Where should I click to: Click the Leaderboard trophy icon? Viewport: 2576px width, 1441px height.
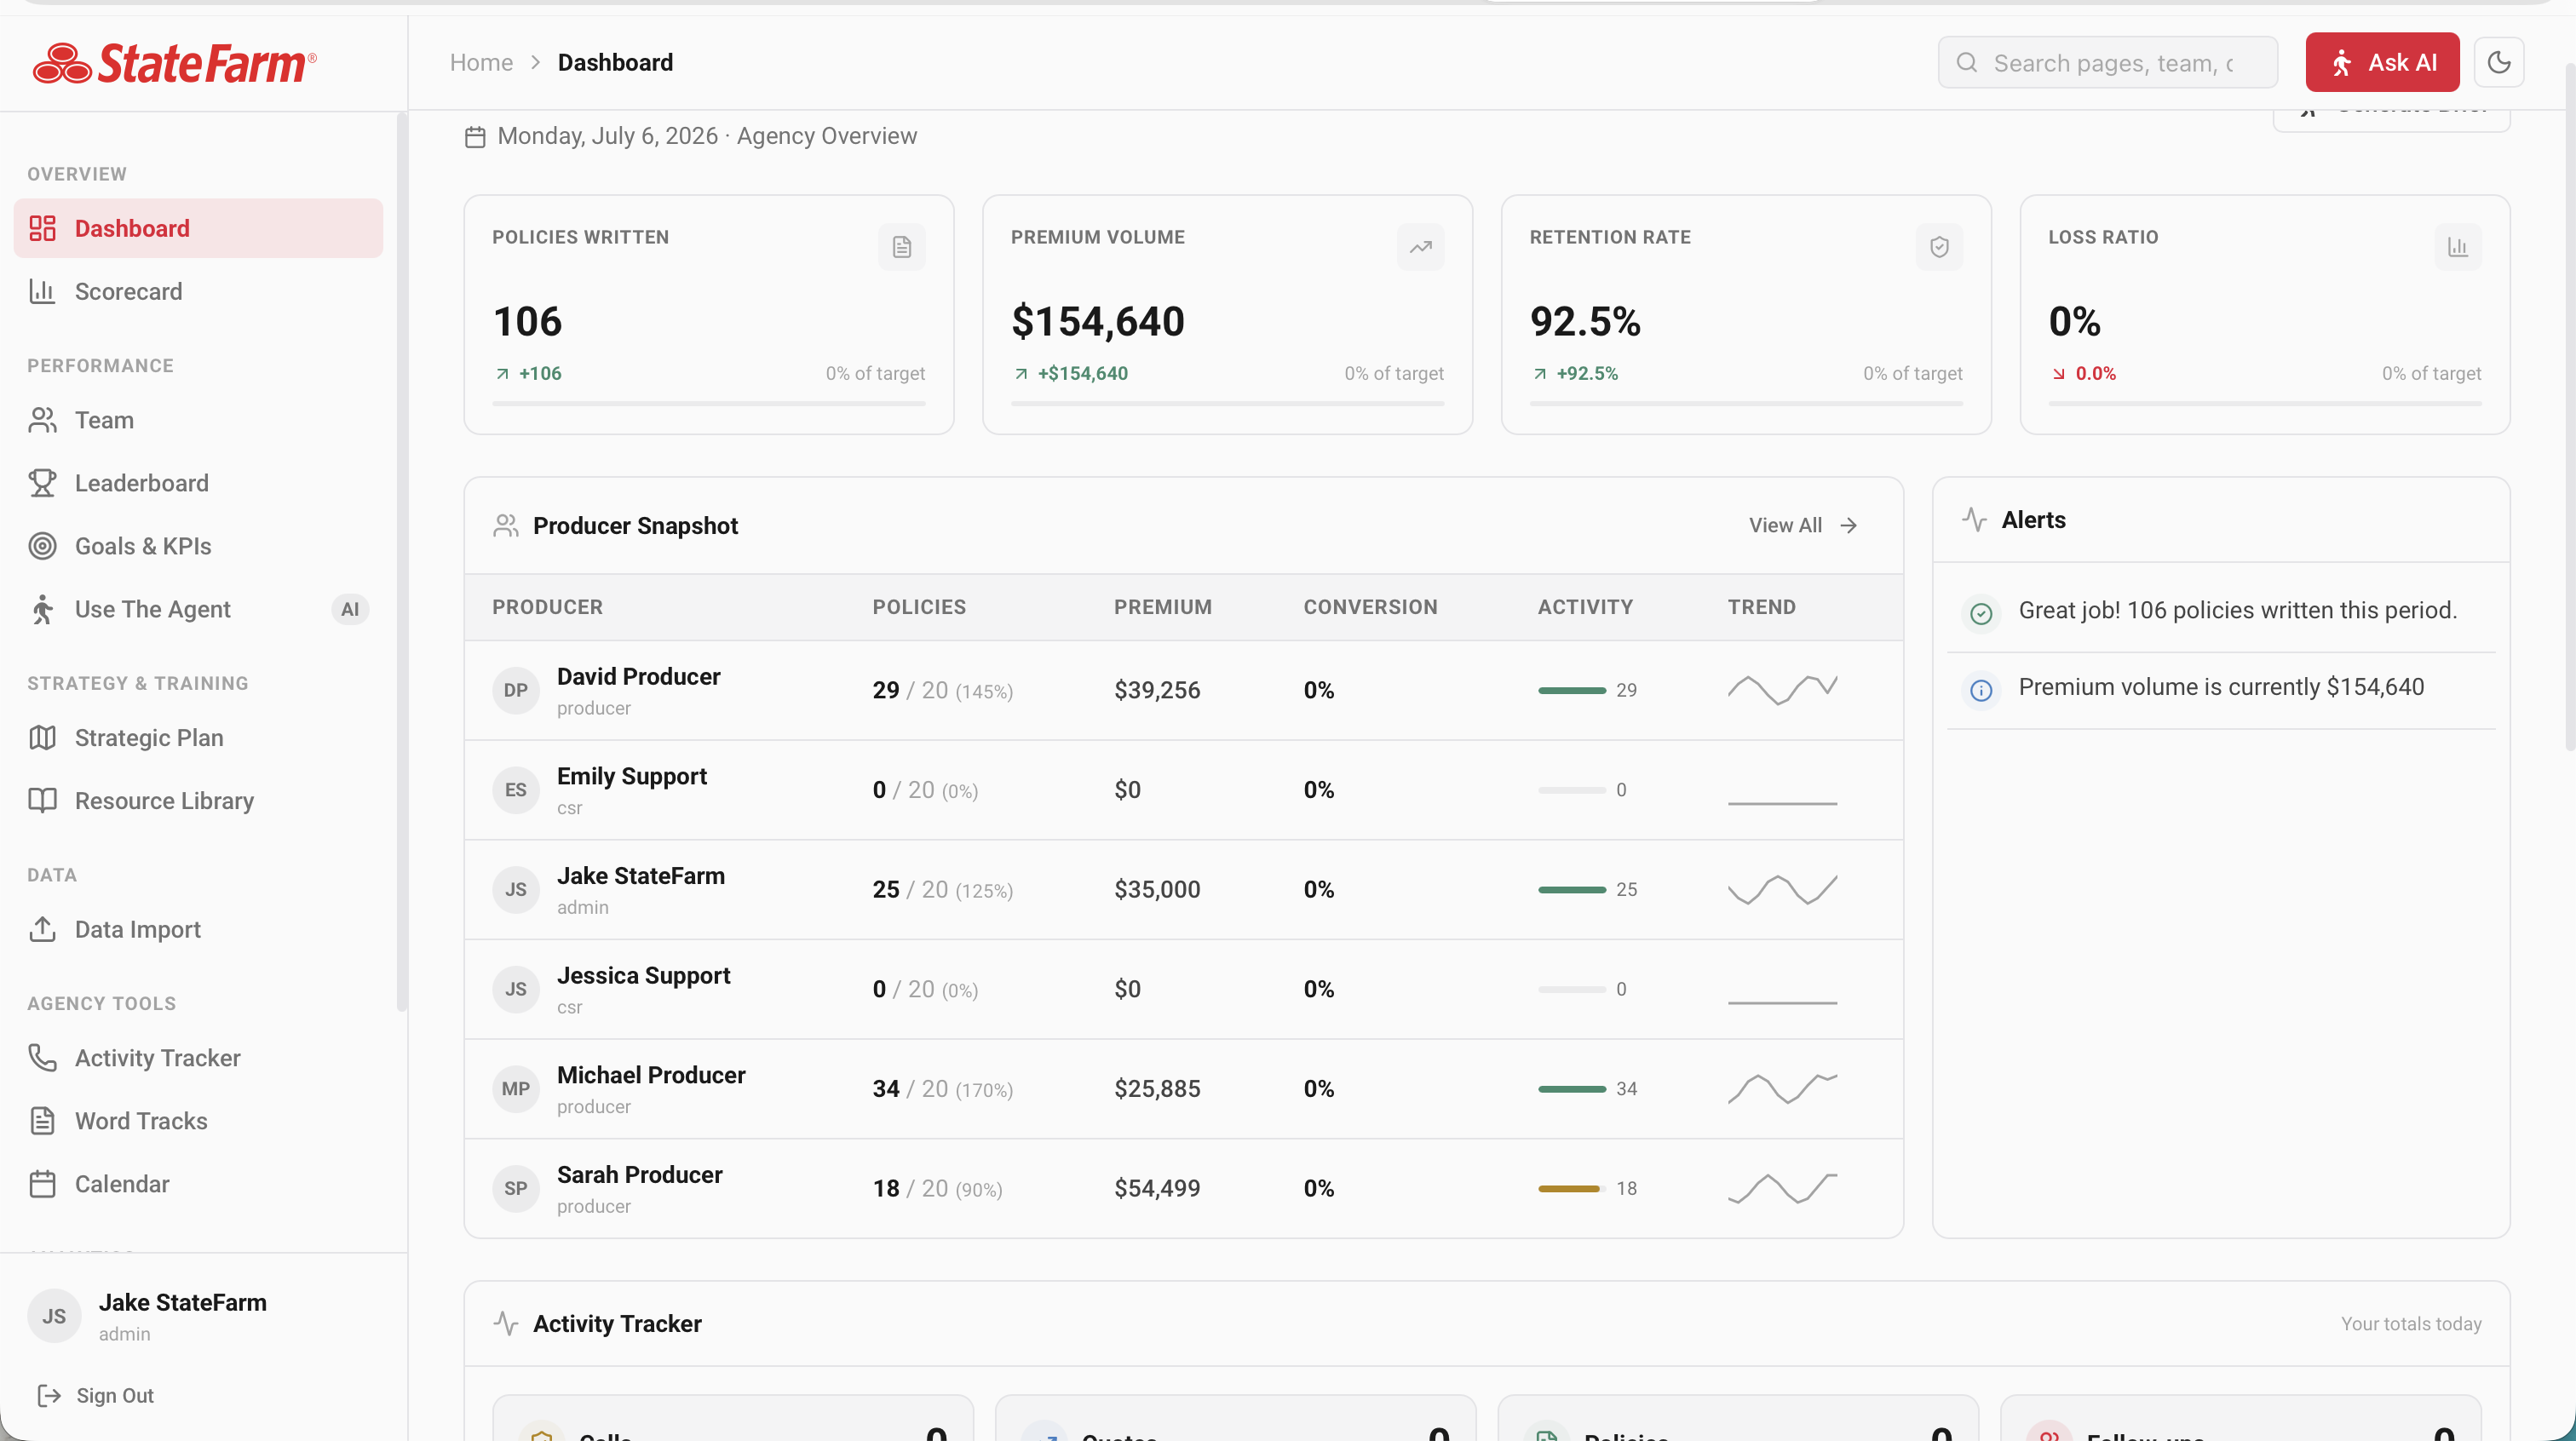tap(42, 483)
